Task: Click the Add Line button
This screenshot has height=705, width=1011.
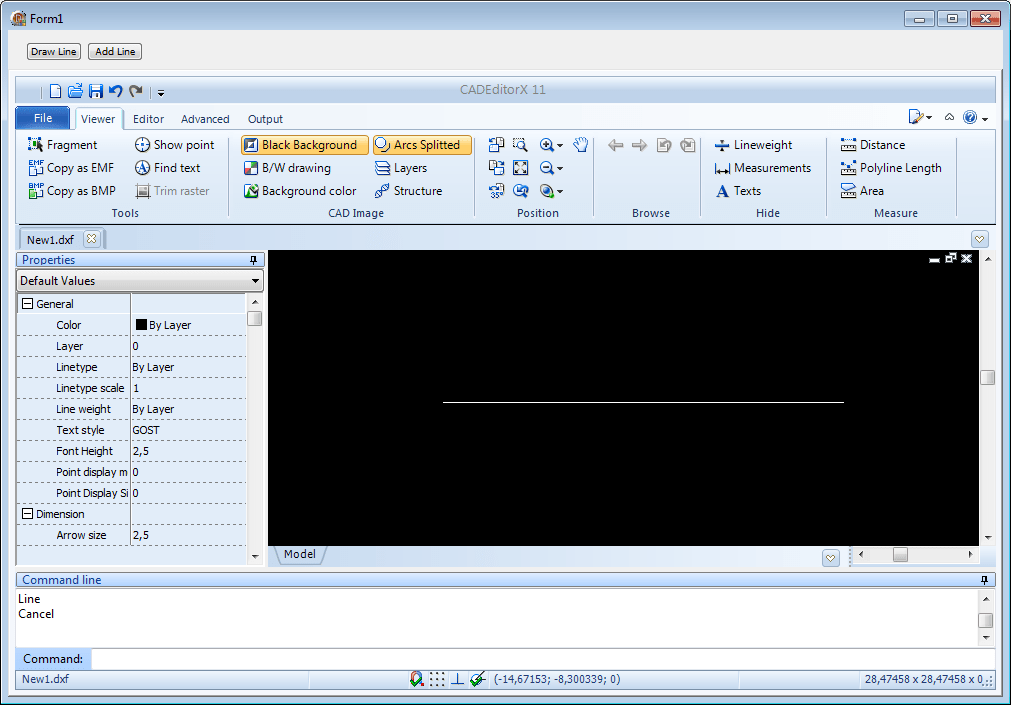Action: point(115,52)
